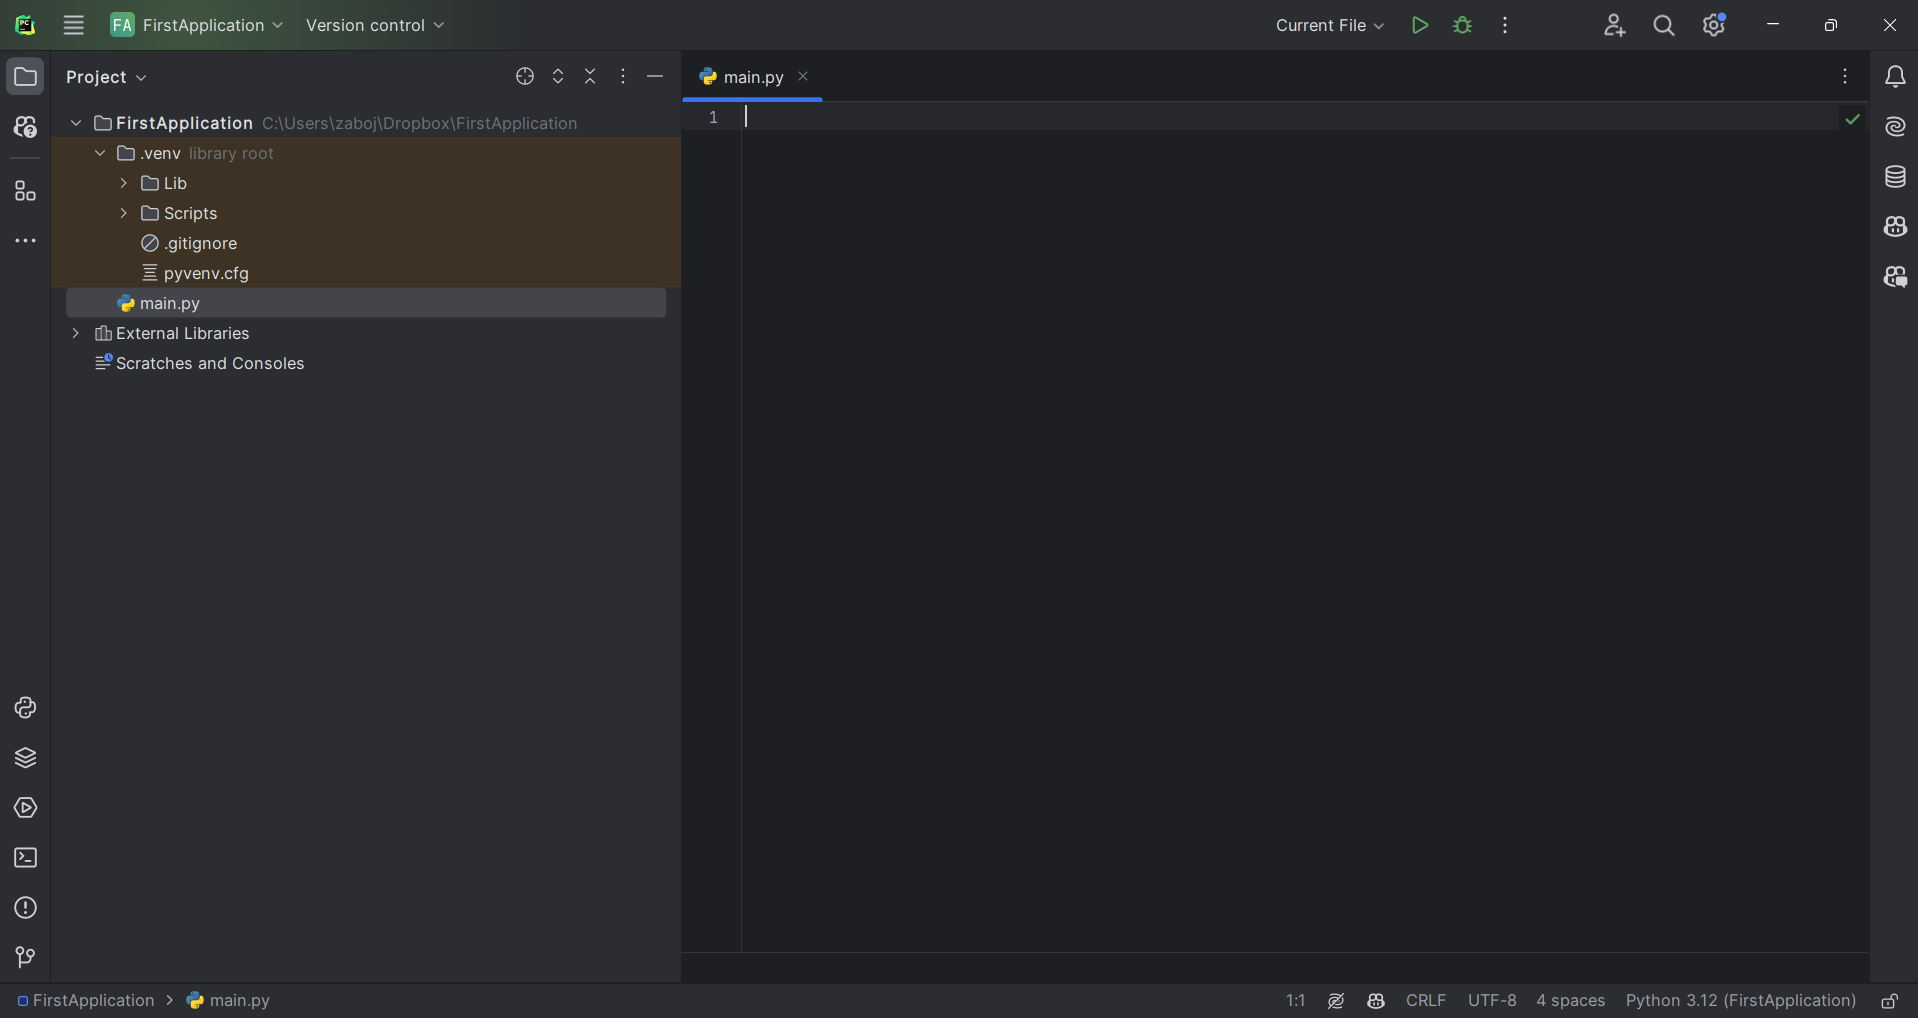Image resolution: width=1918 pixels, height=1018 pixels.
Task: Open the Python Console tool window
Action: [25, 708]
